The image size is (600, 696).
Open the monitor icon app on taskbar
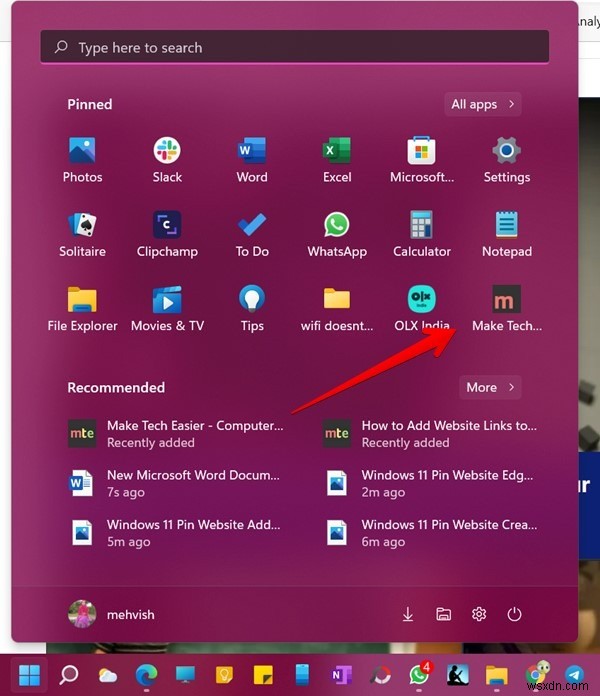(x=186, y=675)
